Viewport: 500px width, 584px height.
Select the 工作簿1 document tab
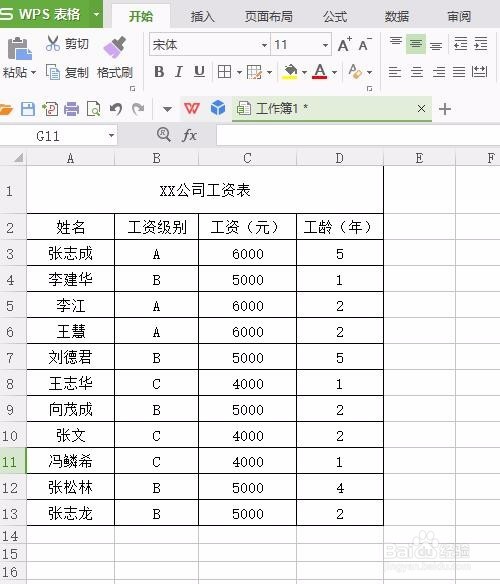point(332,109)
